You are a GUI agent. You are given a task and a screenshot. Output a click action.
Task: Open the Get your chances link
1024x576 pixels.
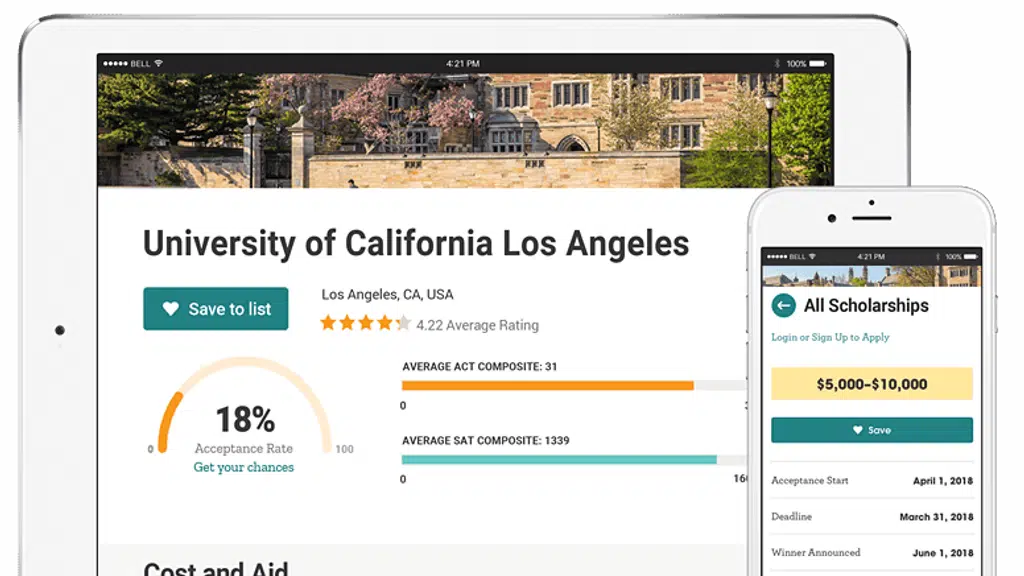(x=244, y=467)
